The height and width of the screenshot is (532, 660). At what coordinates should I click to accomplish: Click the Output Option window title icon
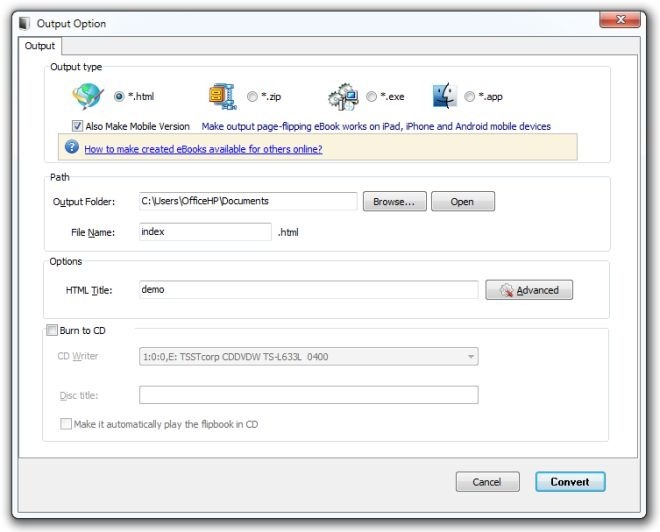(25, 23)
